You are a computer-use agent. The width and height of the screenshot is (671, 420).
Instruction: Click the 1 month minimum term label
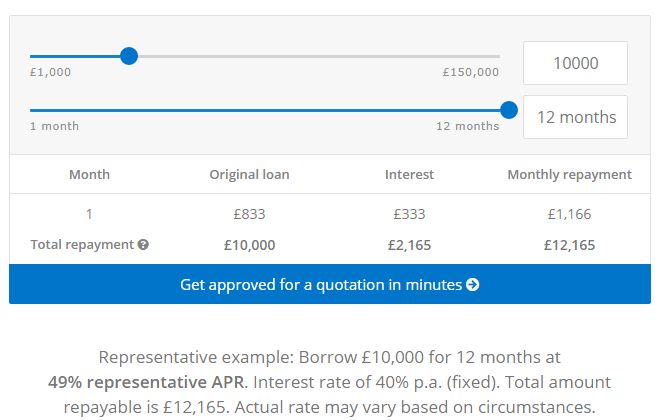point(54,126)
